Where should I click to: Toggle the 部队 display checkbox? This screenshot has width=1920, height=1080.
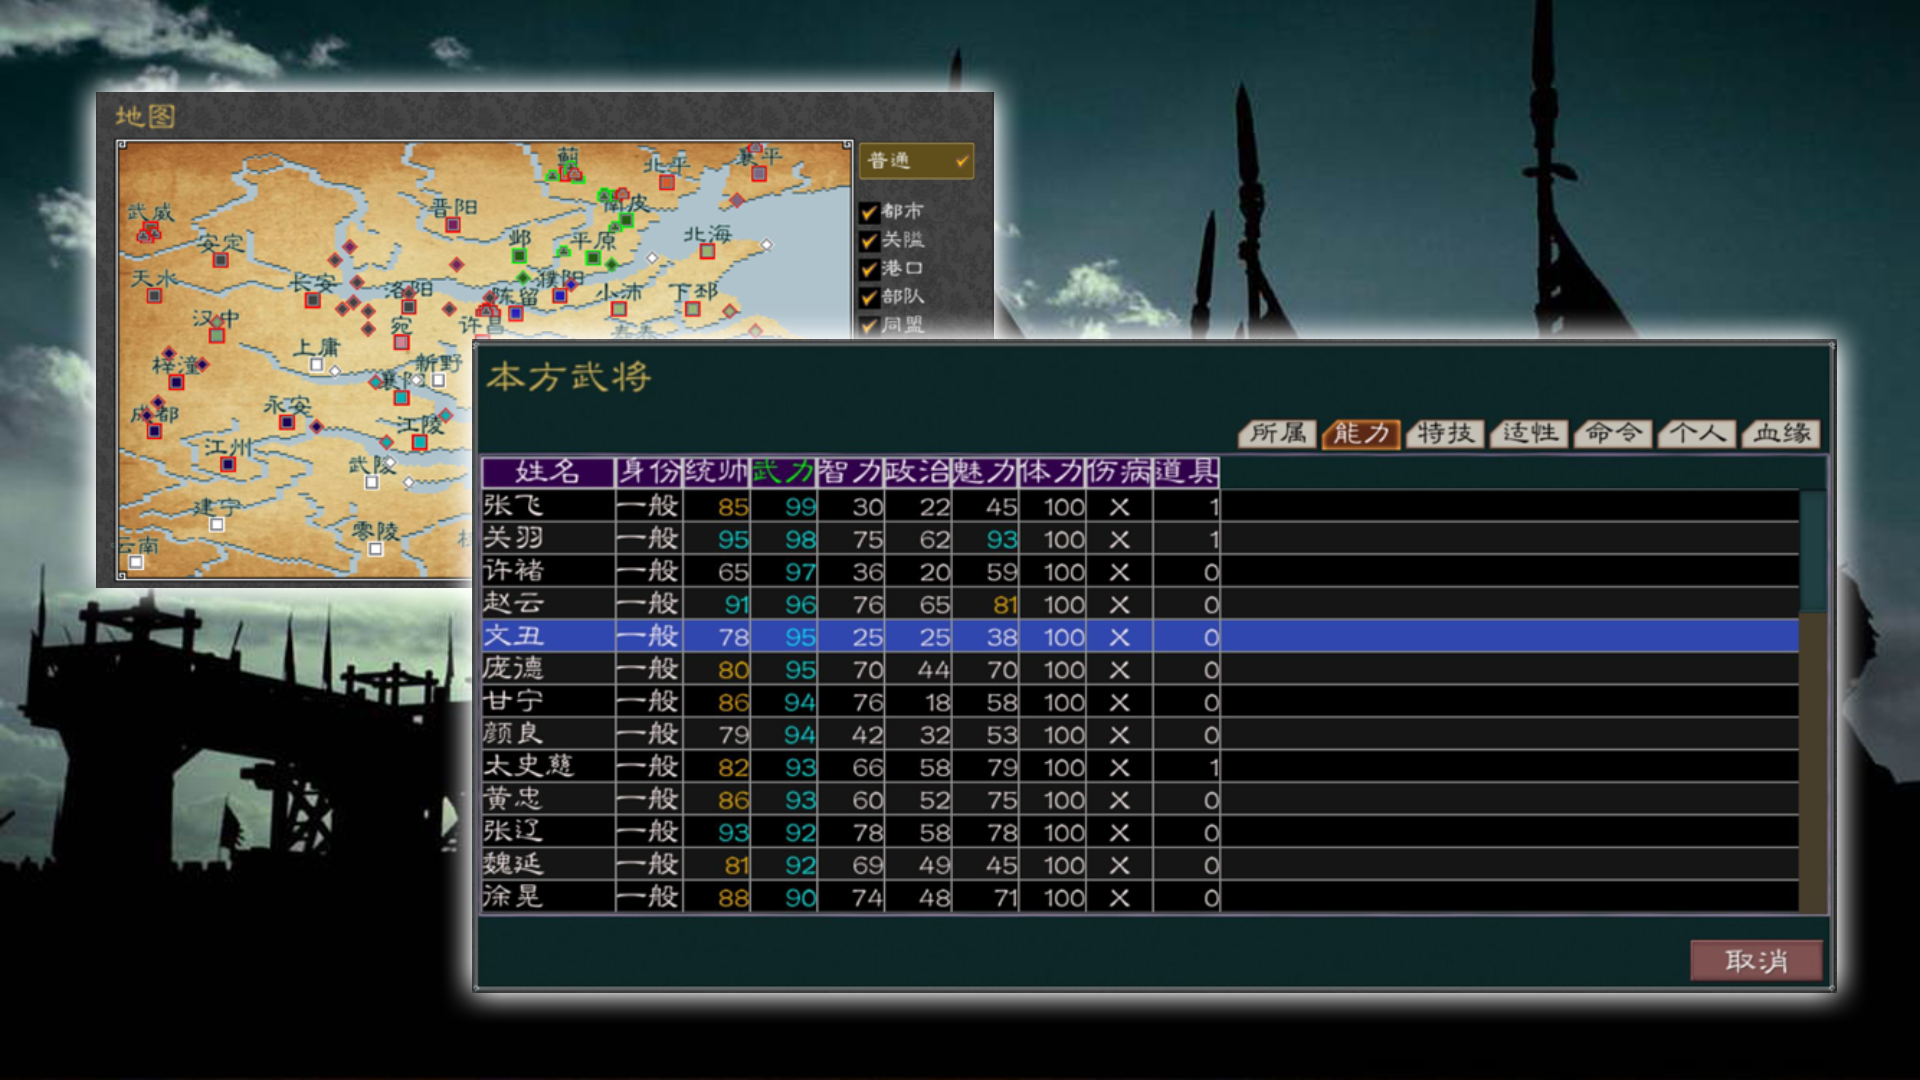click(x=869, y=296)
